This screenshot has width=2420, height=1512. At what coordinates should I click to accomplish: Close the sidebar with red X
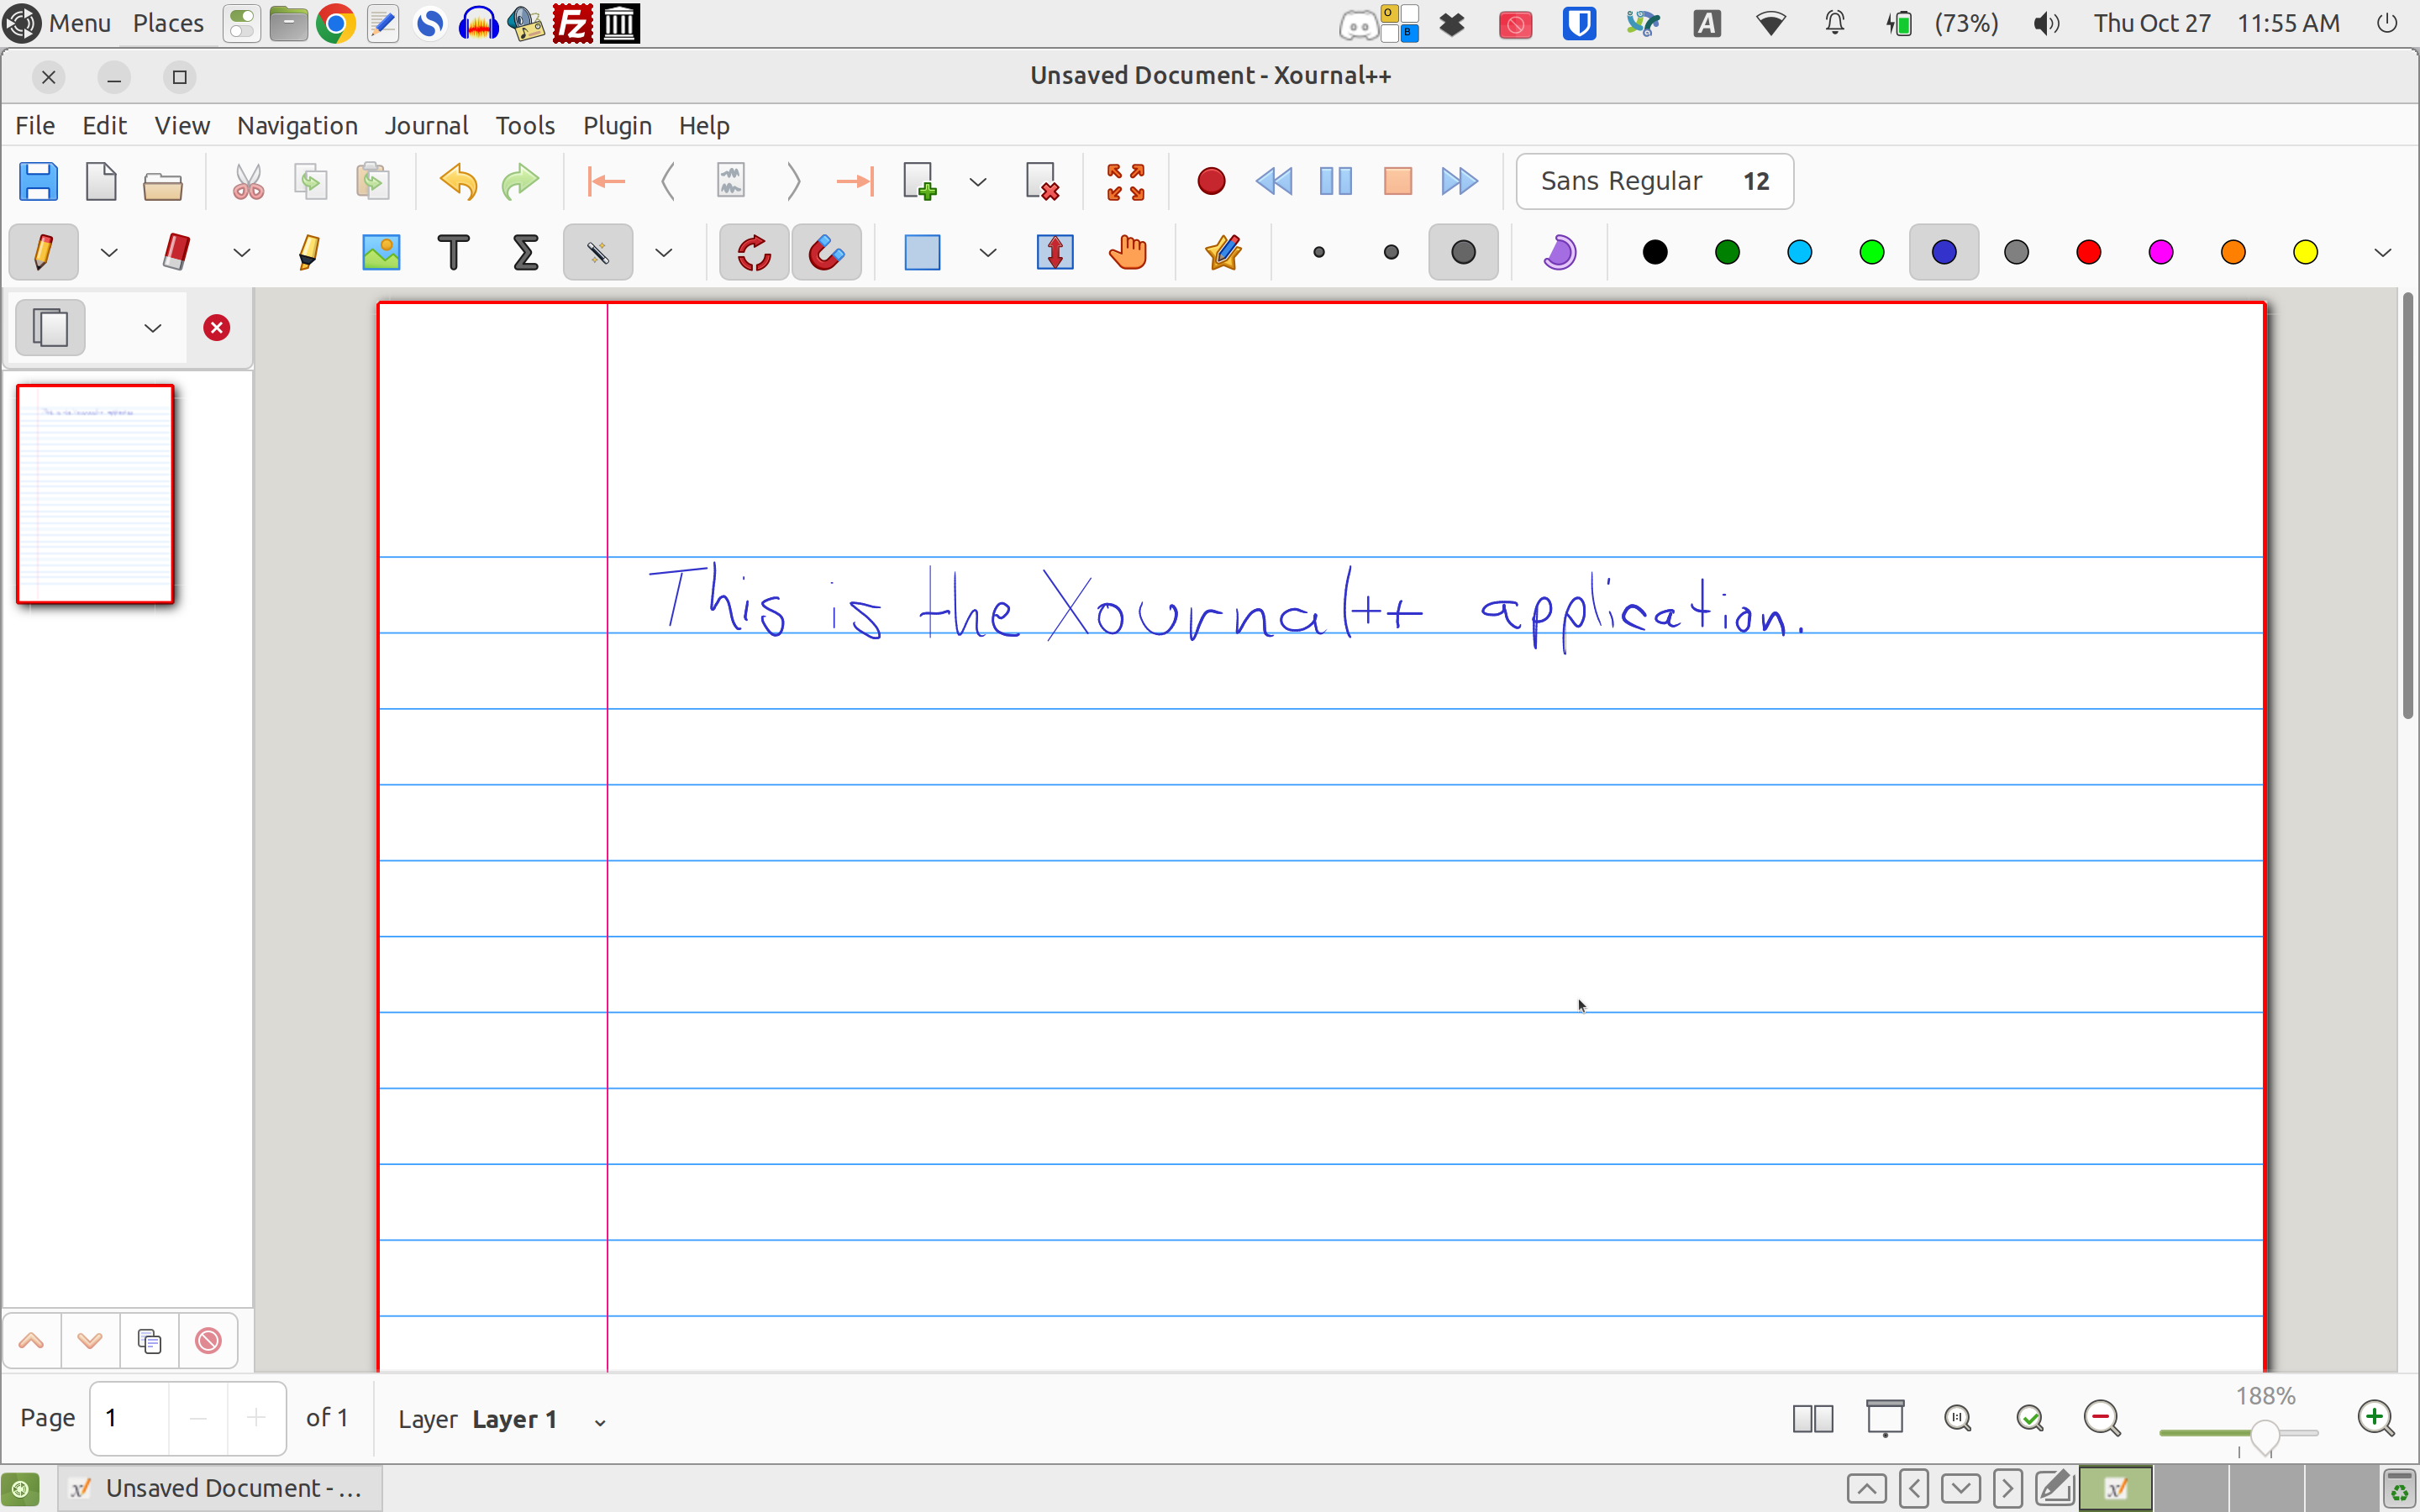[x=217, y=328]
